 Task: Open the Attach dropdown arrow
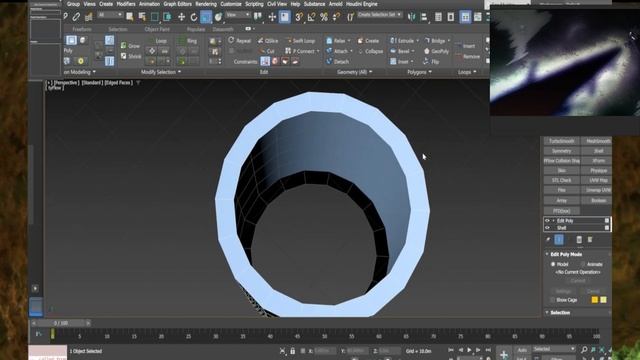coord(351,51)
